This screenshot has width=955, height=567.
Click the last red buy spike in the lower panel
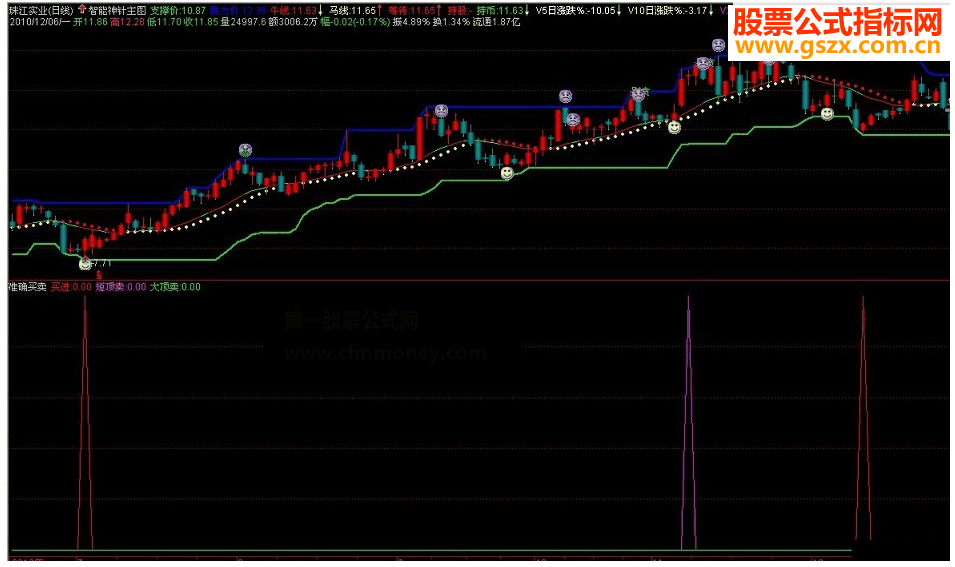pyautogui.click(x=863, y=418)
